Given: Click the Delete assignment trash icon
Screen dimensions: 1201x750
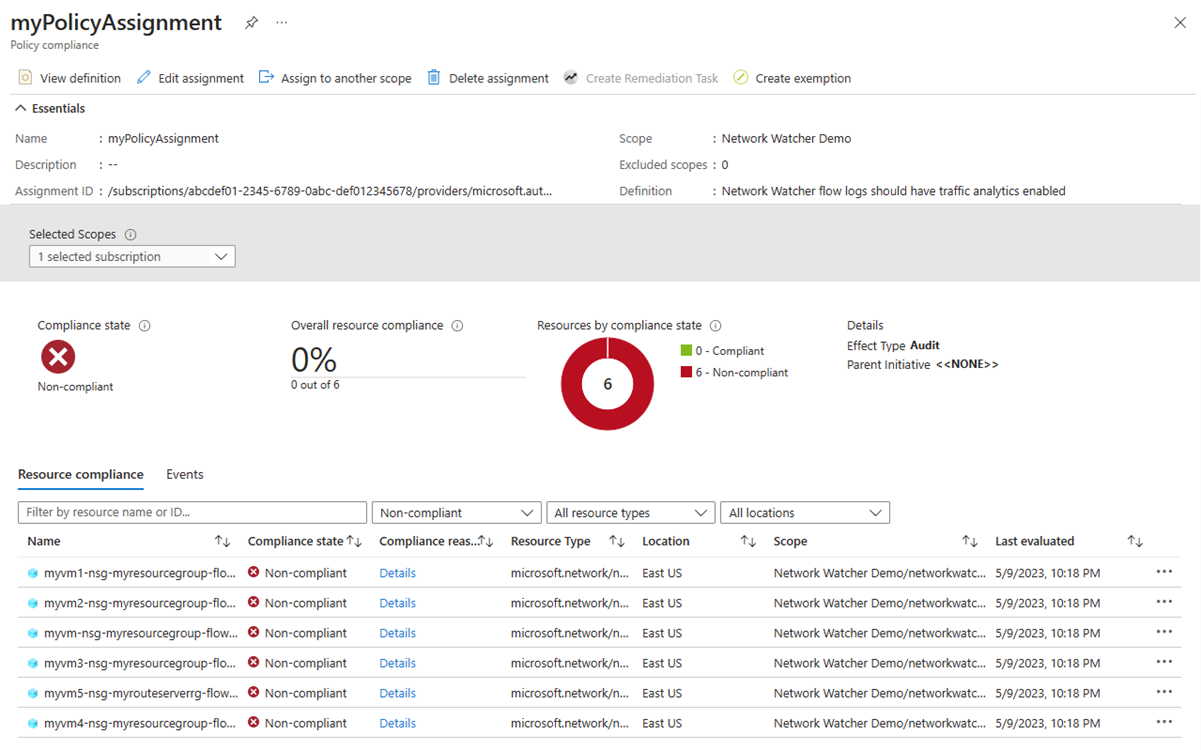Looking at the screenshot, I should tap(434, 78).
